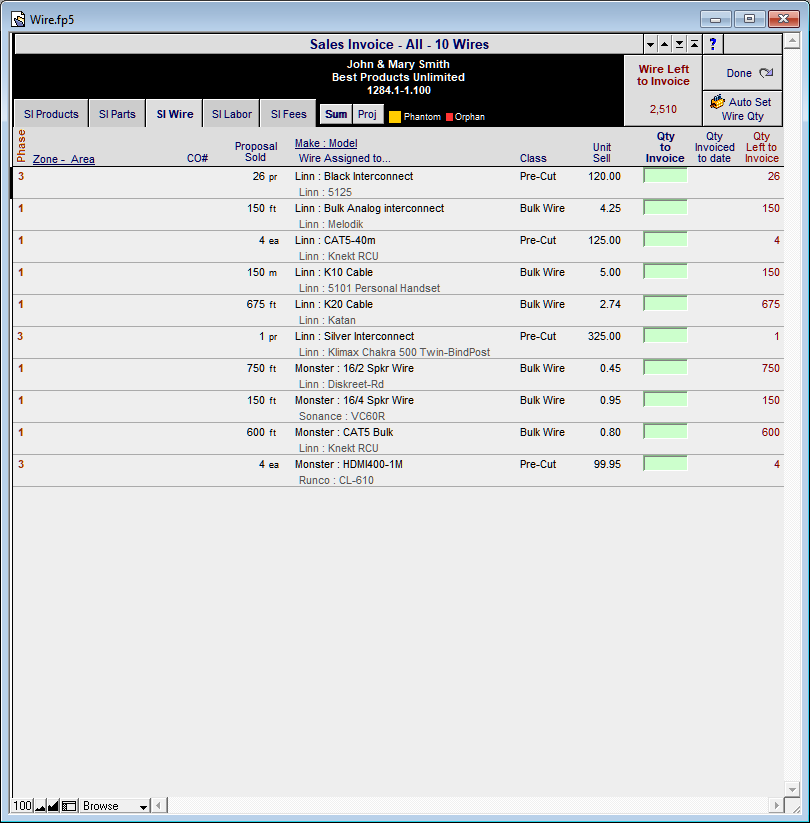Click Proposal Sold value '26 pr'
The width and height of the screenshot is (810, 823).
coord(265,176)
